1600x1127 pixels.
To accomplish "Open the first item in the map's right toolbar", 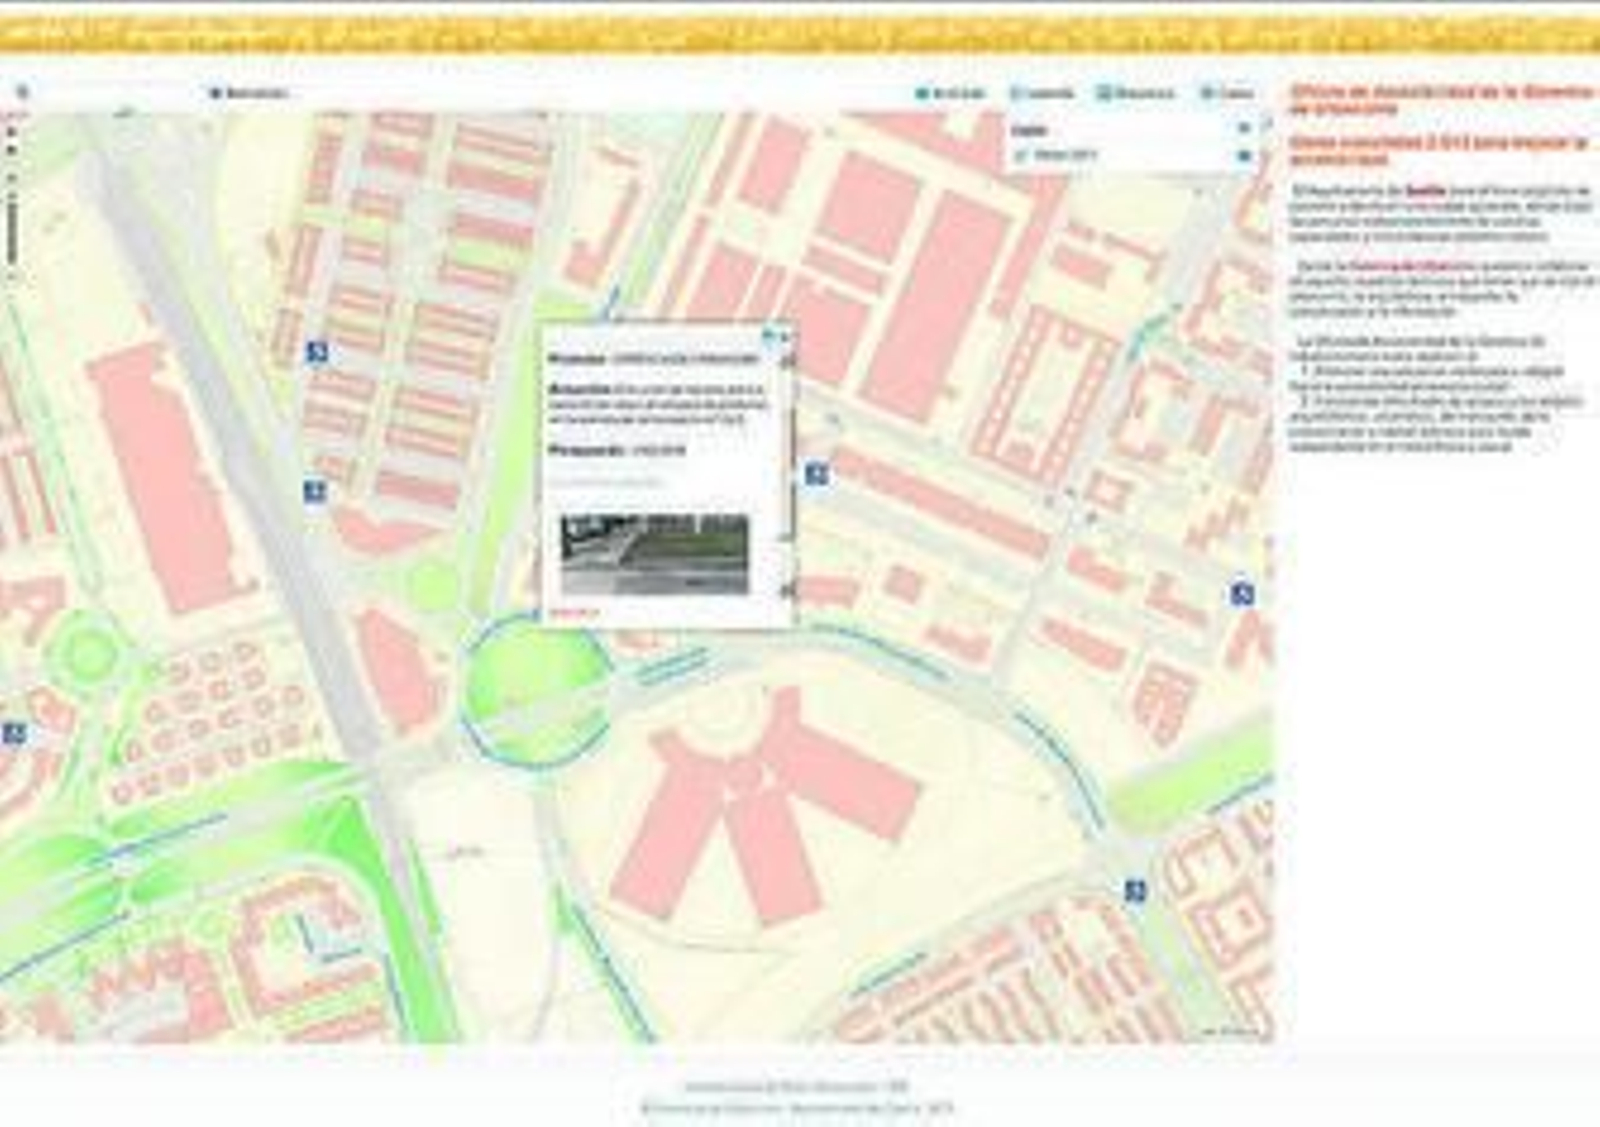I will pos(950,93).
